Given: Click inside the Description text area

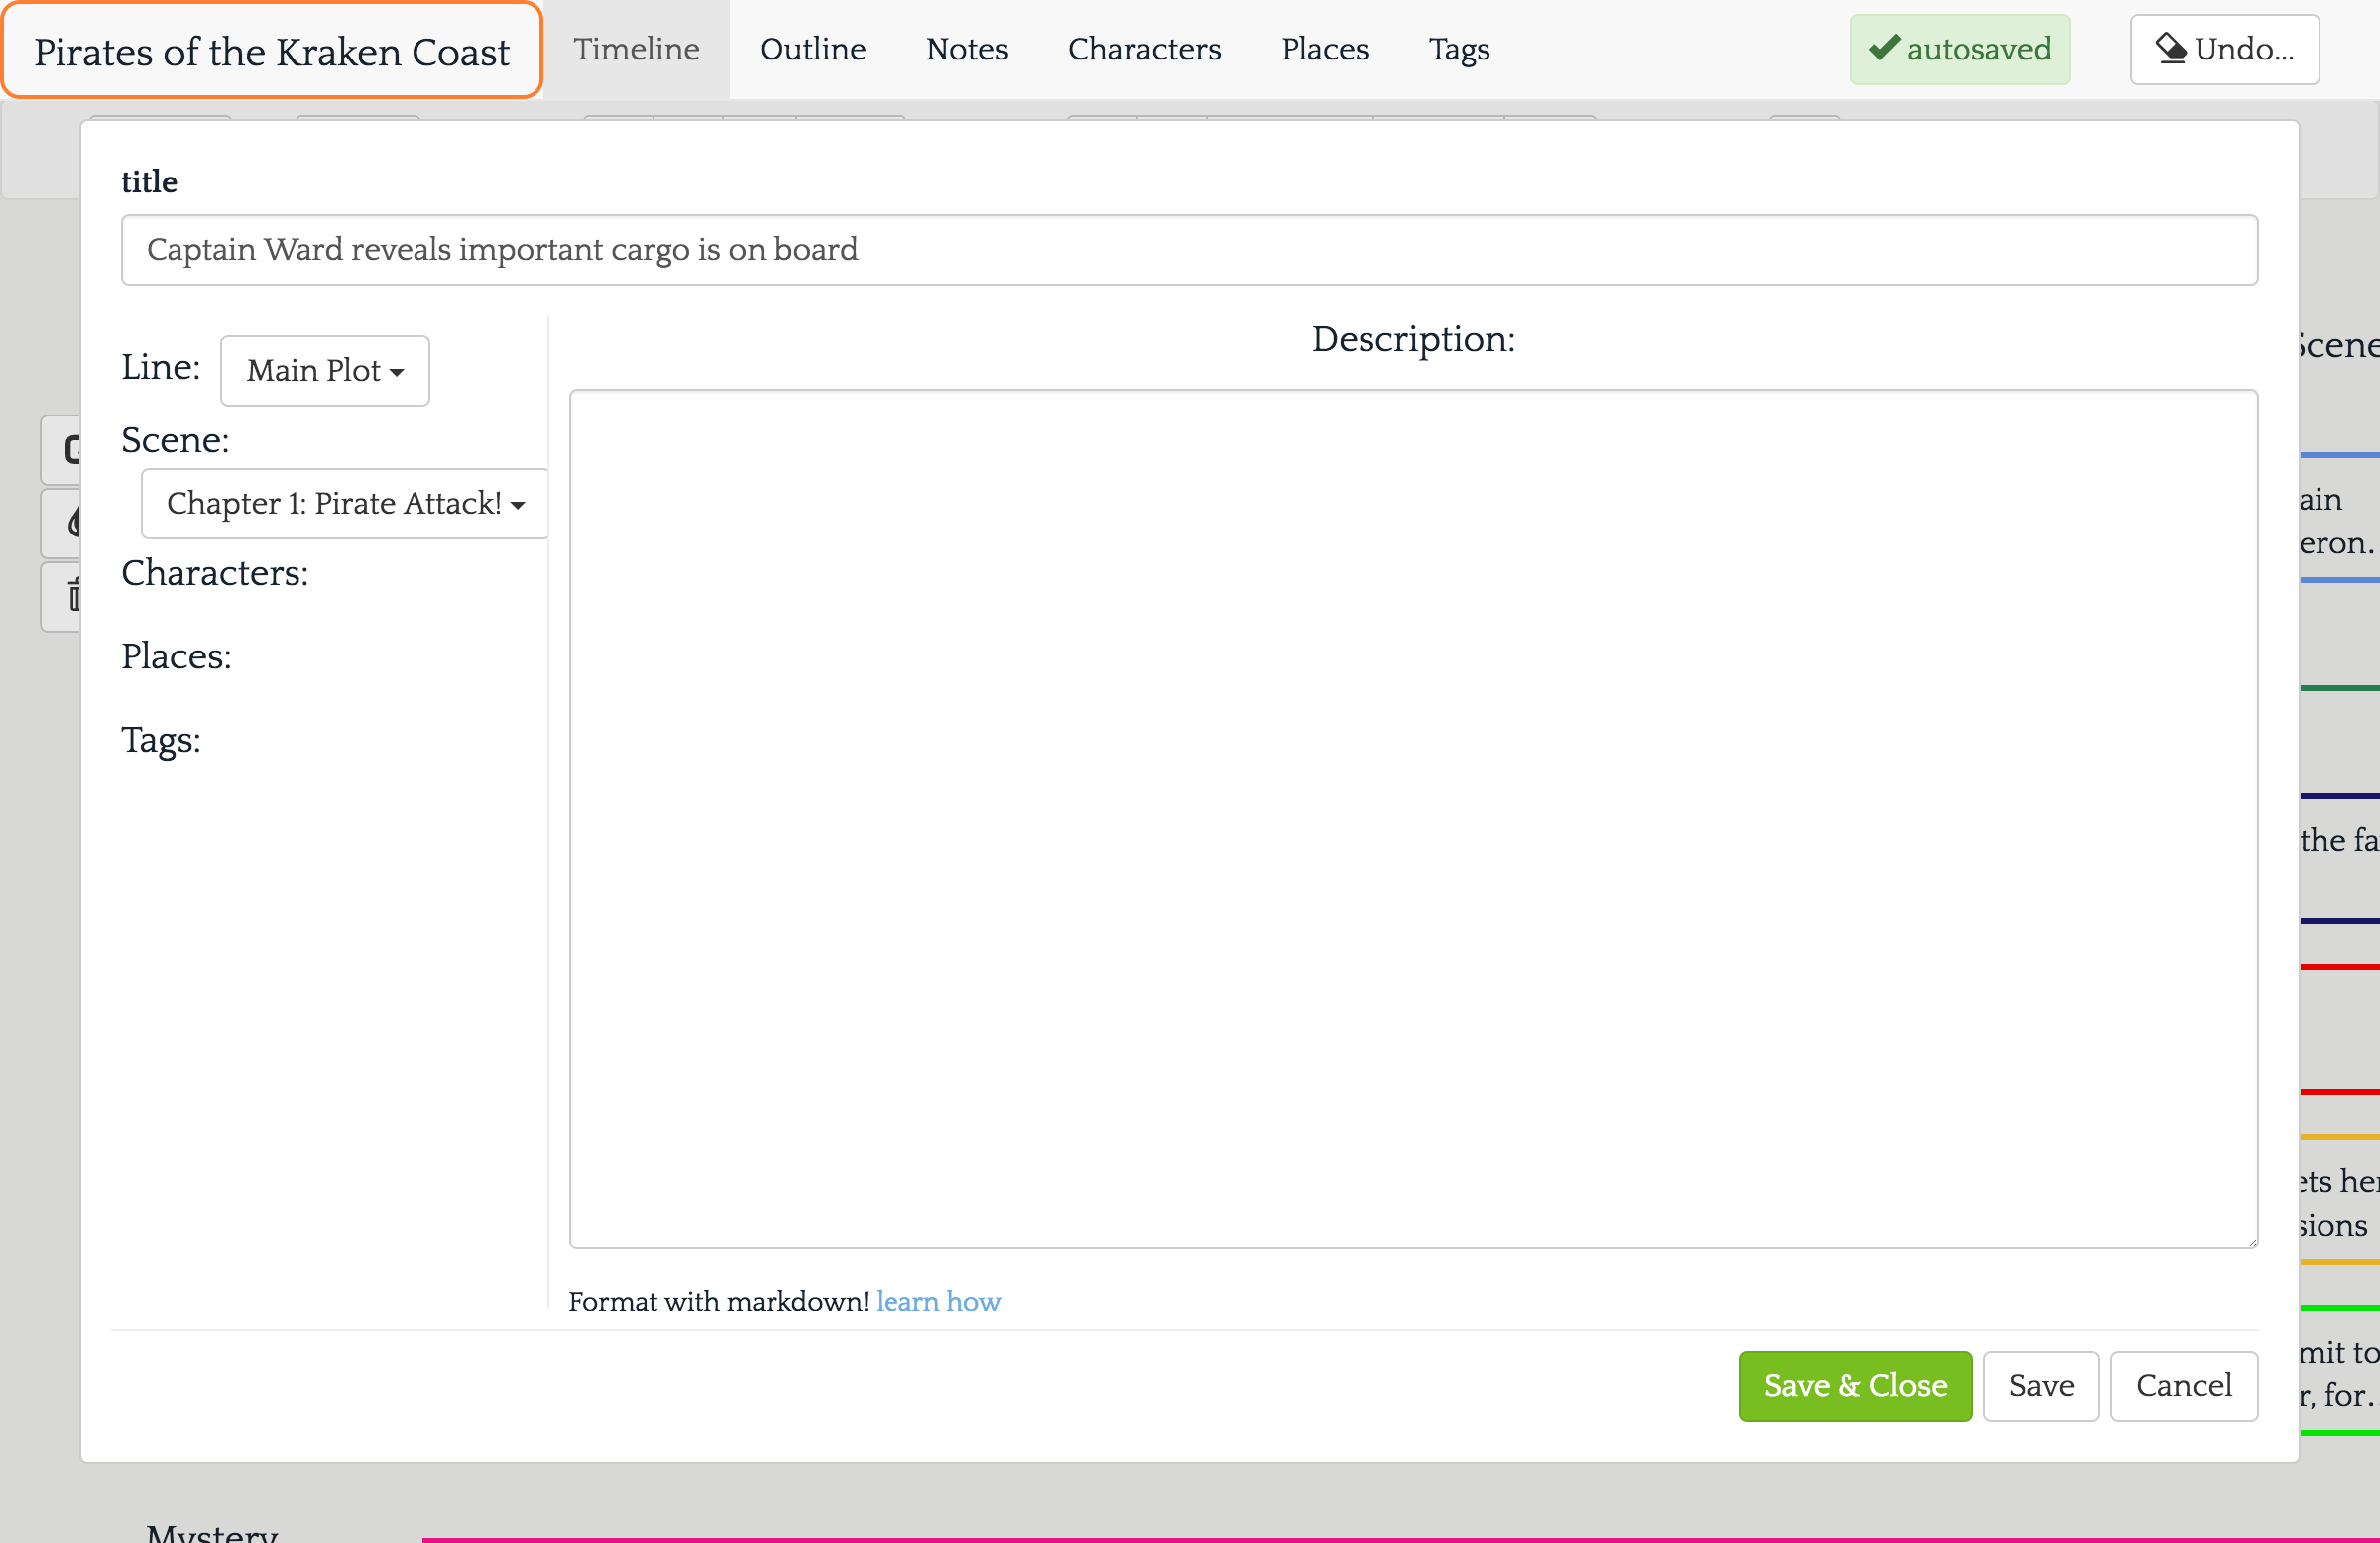Looking at the screenshot, I should click(1412, 818).
